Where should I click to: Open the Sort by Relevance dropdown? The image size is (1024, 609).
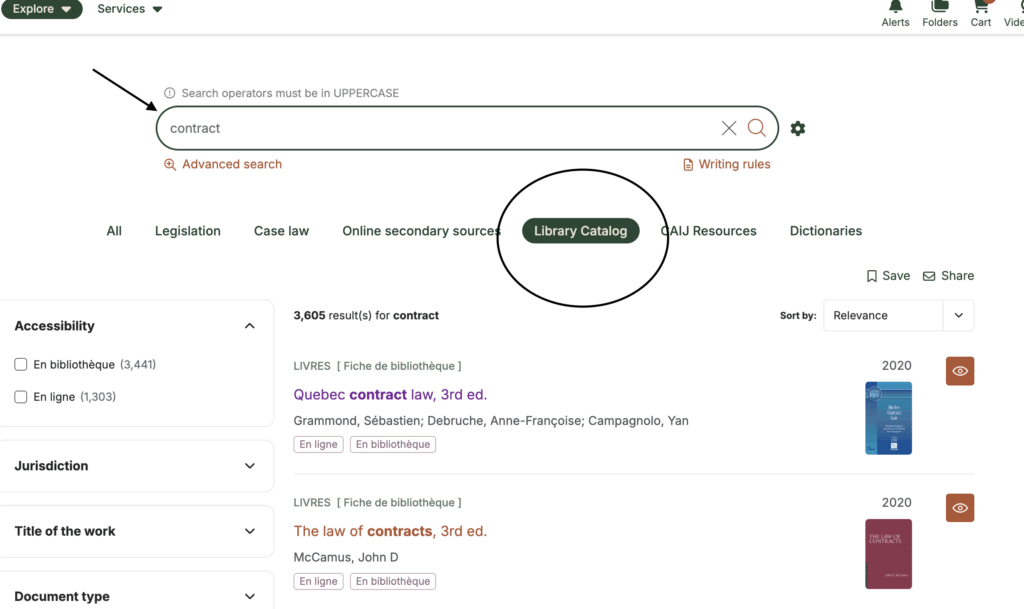[x=898, y=315]
